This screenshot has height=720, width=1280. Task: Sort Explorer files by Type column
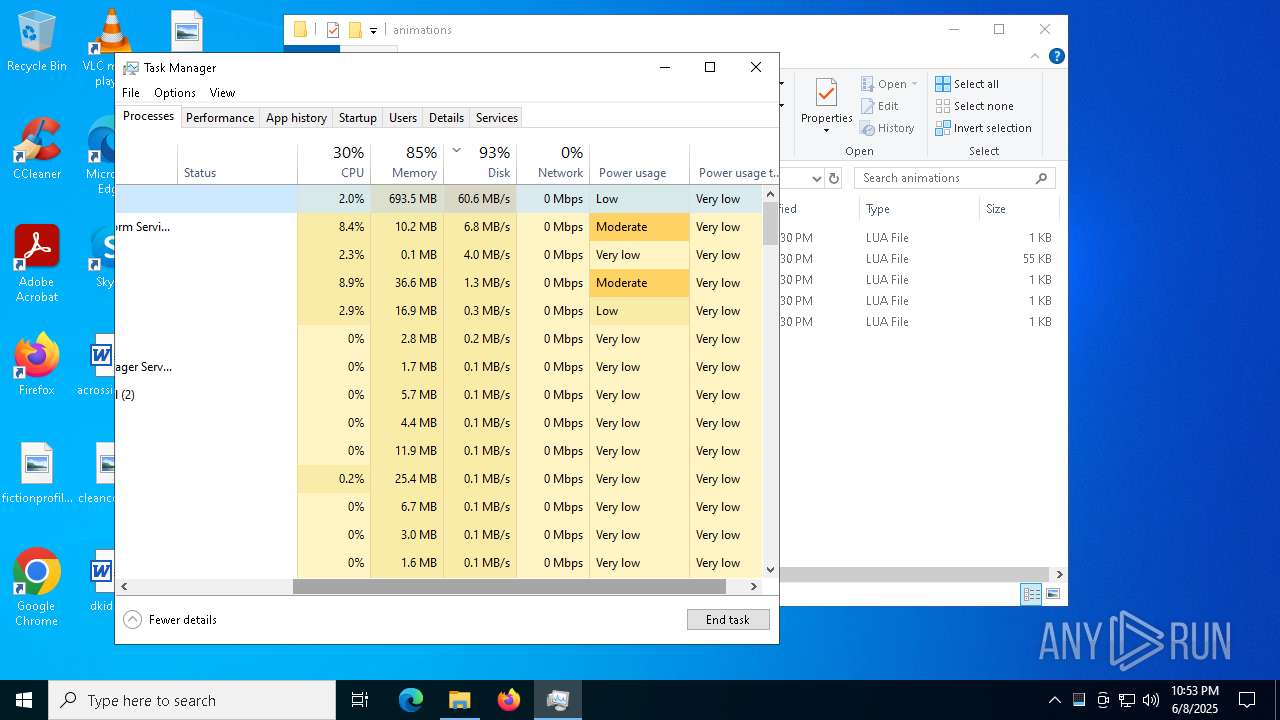[x=919, y=209]
